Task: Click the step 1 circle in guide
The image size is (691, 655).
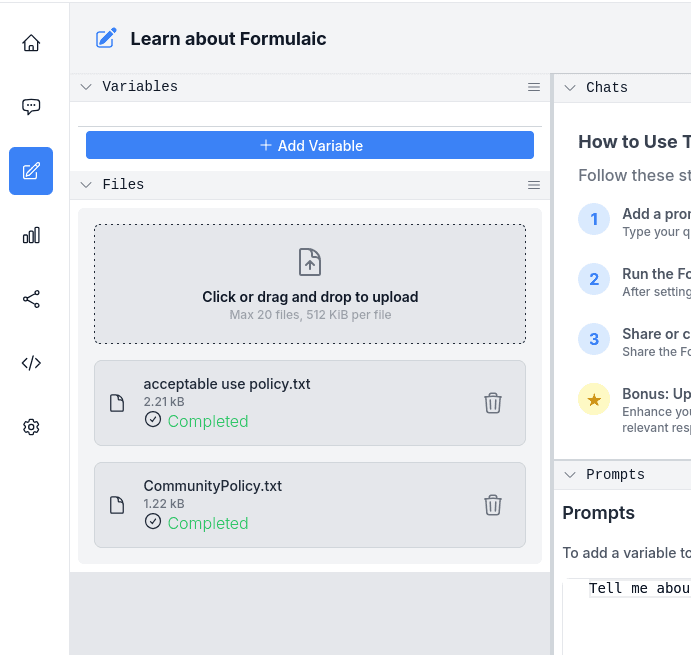Action: pyautogui.click(x=594, y=219)
